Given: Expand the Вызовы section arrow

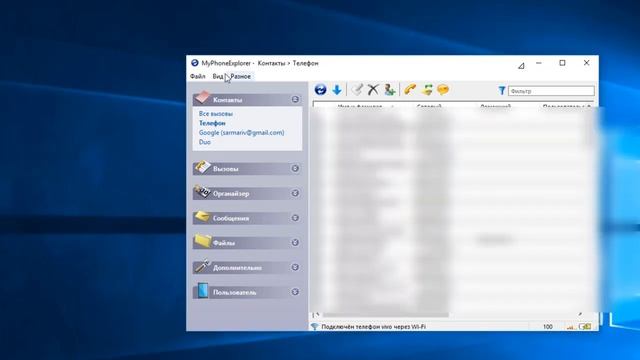Looking at the screenshot, I should point(295,168).
